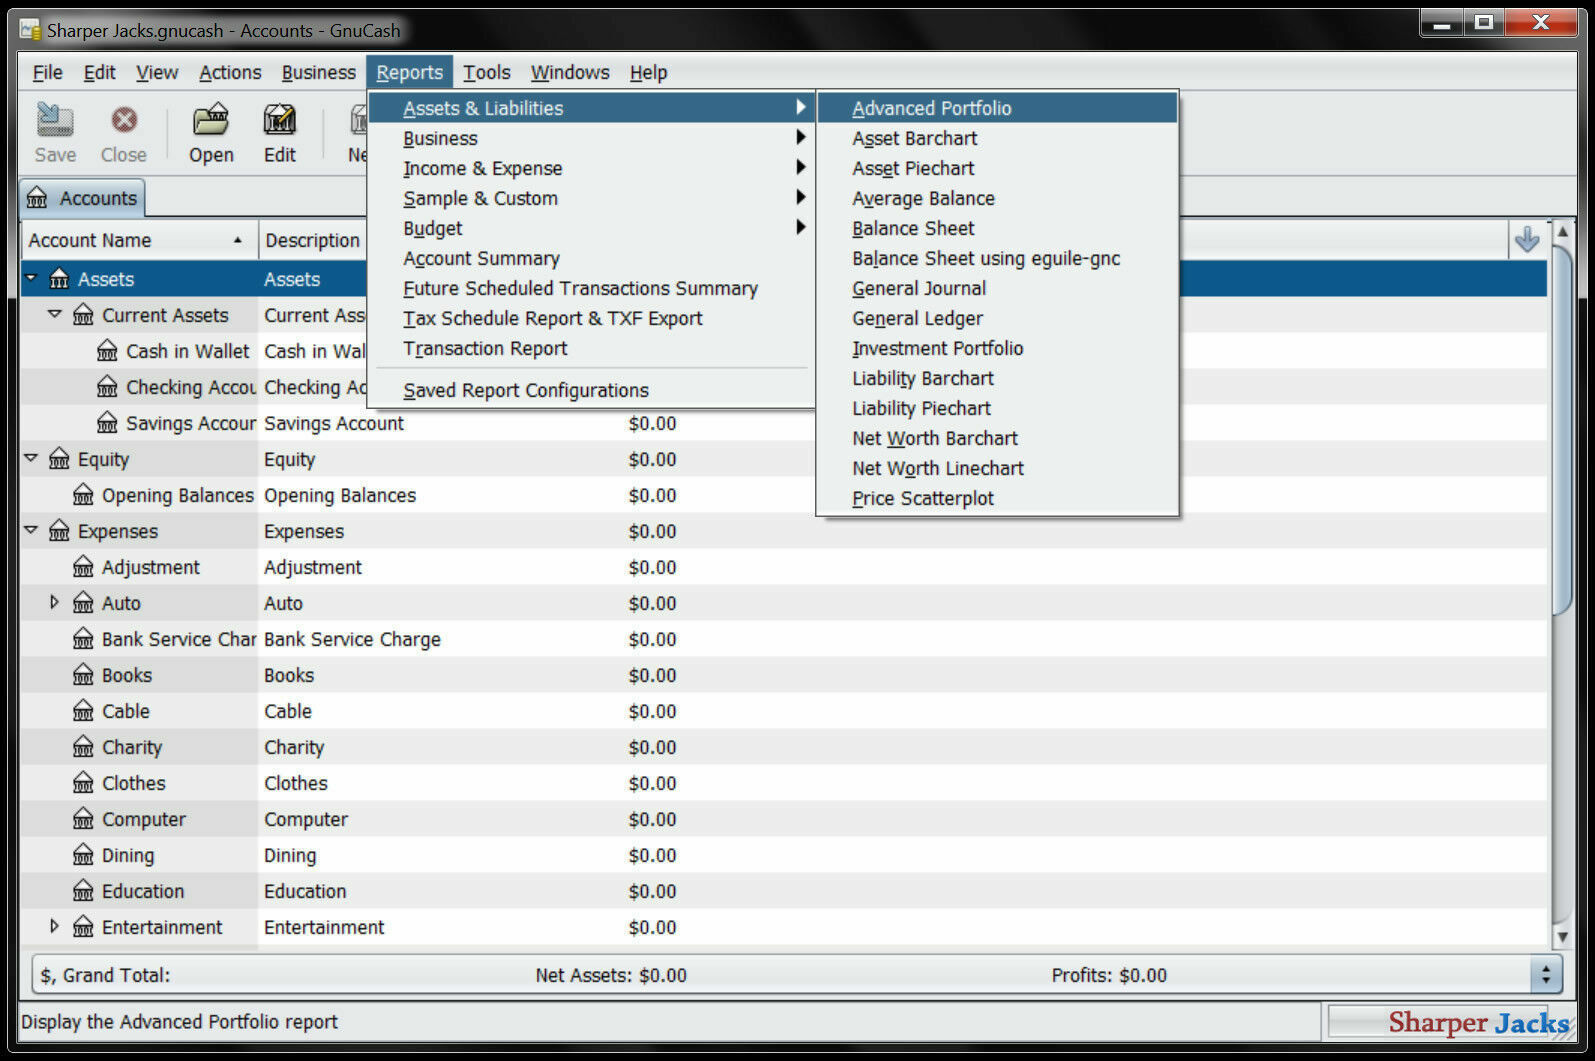Click the account icon beside Cash in Wallet
The height and width of the screenshot is (1061, 1595).
click(x=107, y=351)
